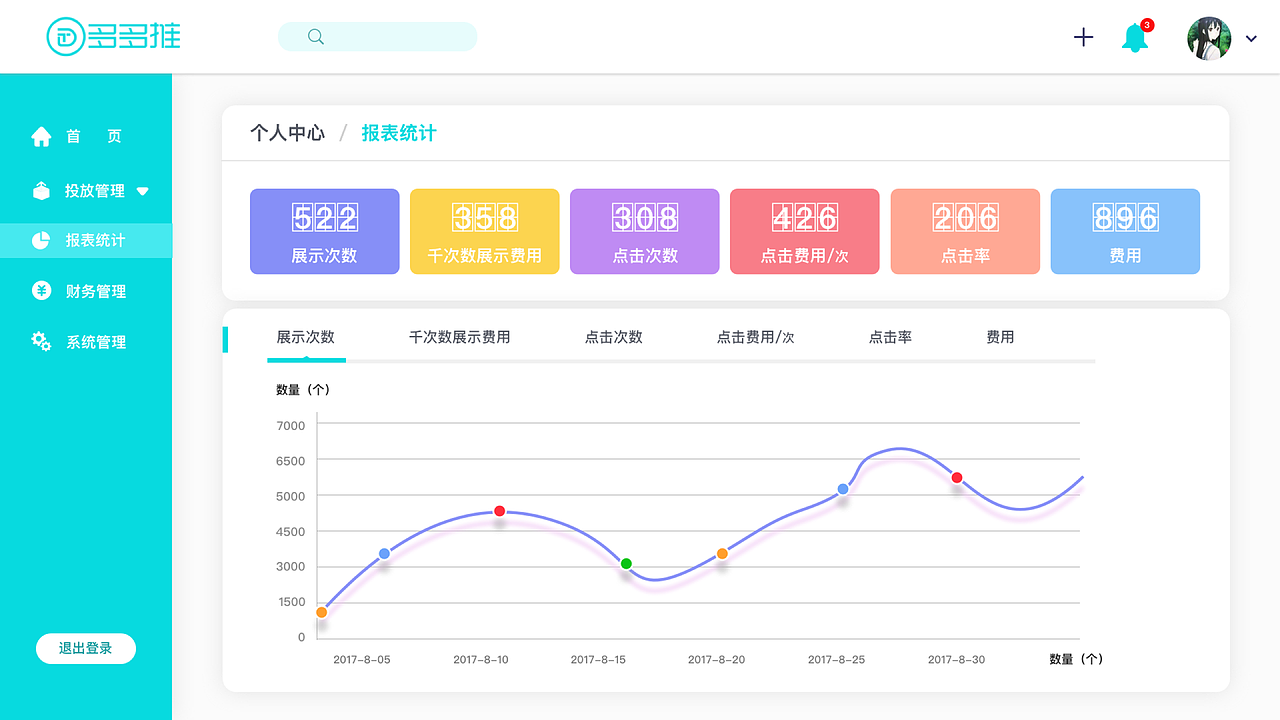Click the search magnifier icon
Screen dimensions: 1280x720
[x=316, y=37]
